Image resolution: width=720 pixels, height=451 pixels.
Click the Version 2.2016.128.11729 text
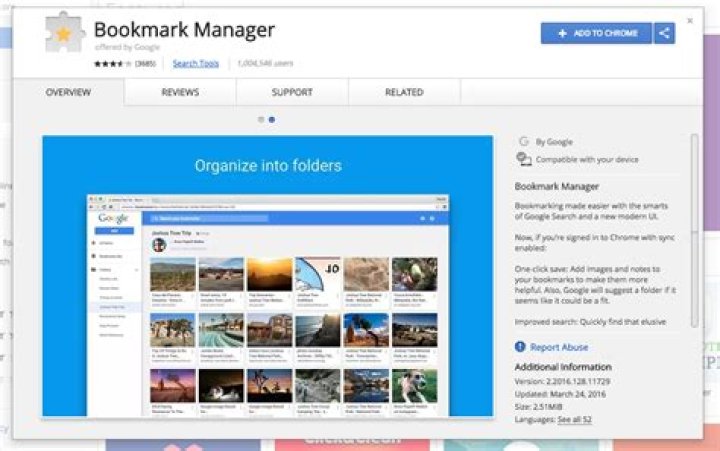click(562, 381)
